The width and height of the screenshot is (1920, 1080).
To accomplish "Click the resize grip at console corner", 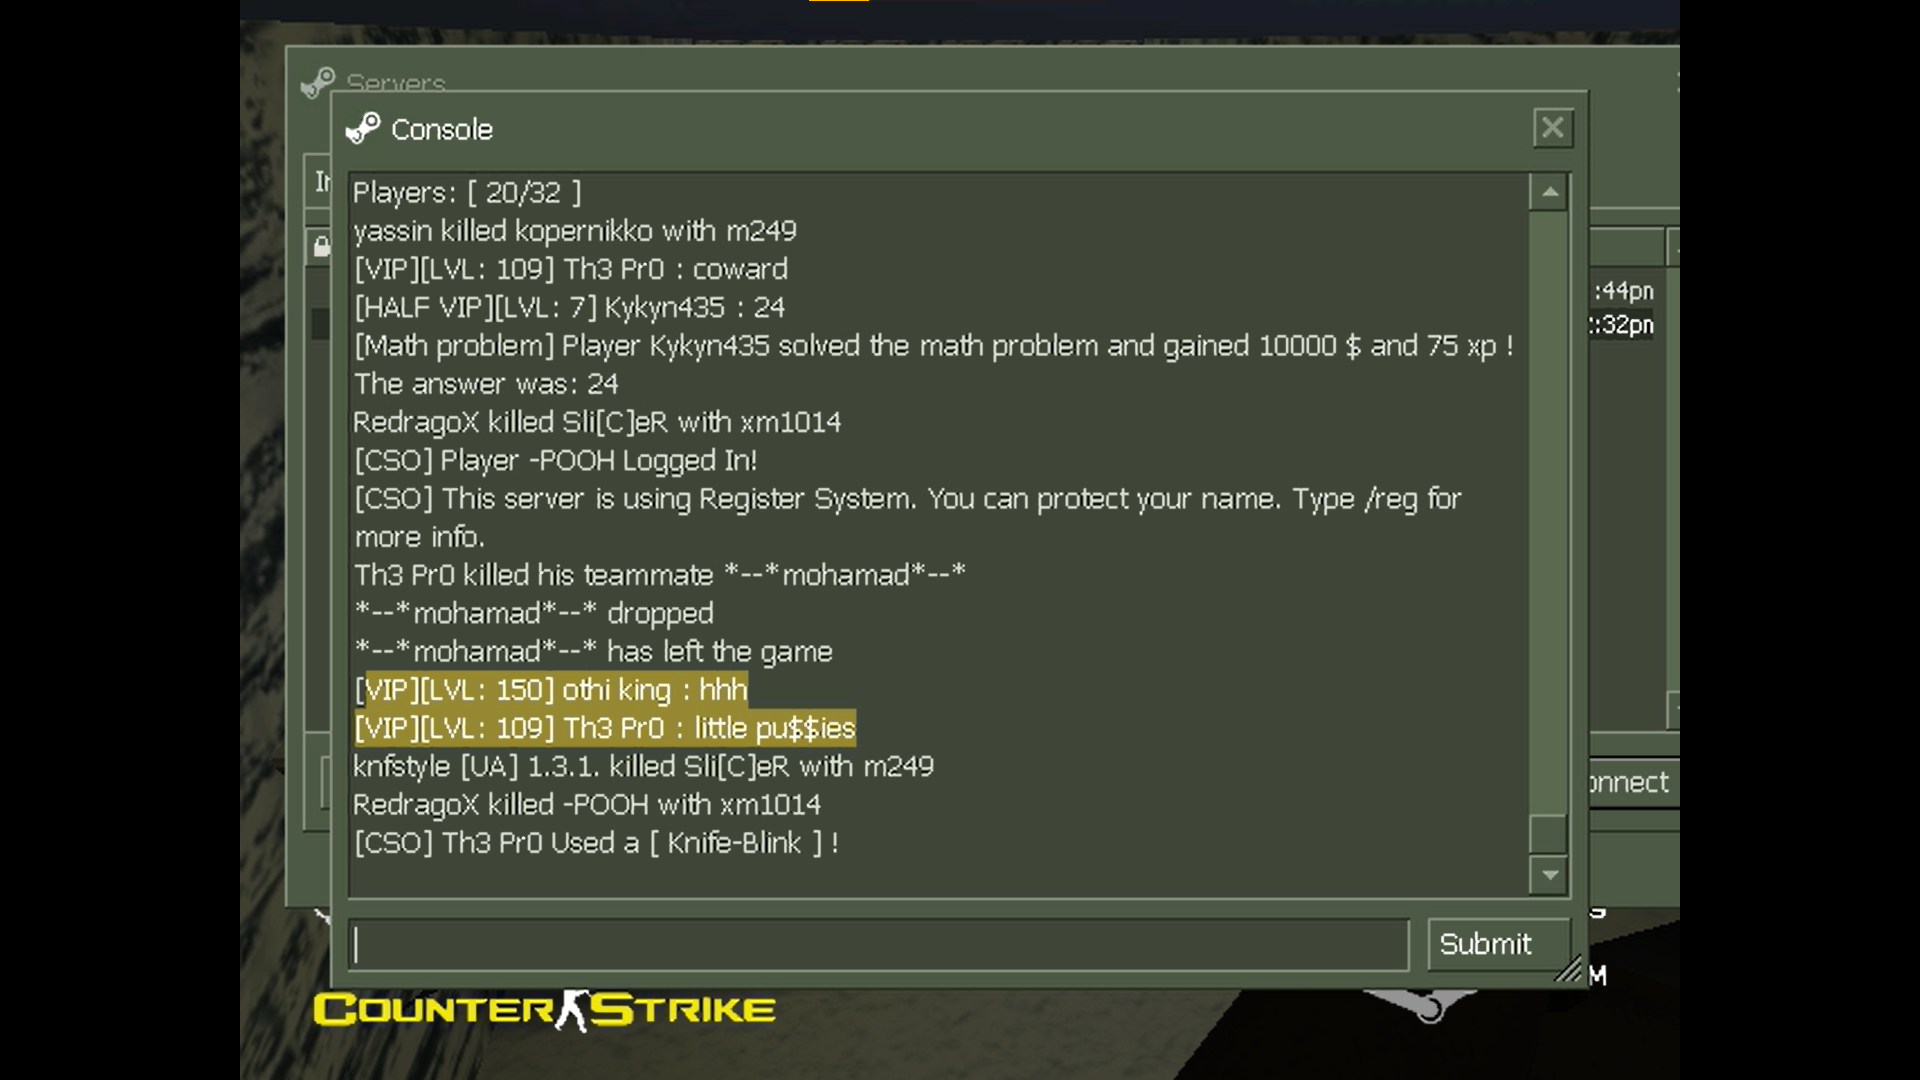I will pyautogui.click(x=1568, y=968).
